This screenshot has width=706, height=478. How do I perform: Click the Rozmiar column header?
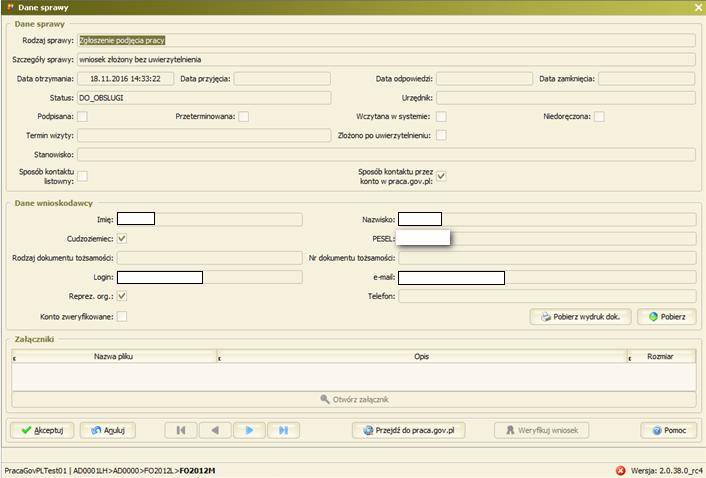click(x=661, y=356)
